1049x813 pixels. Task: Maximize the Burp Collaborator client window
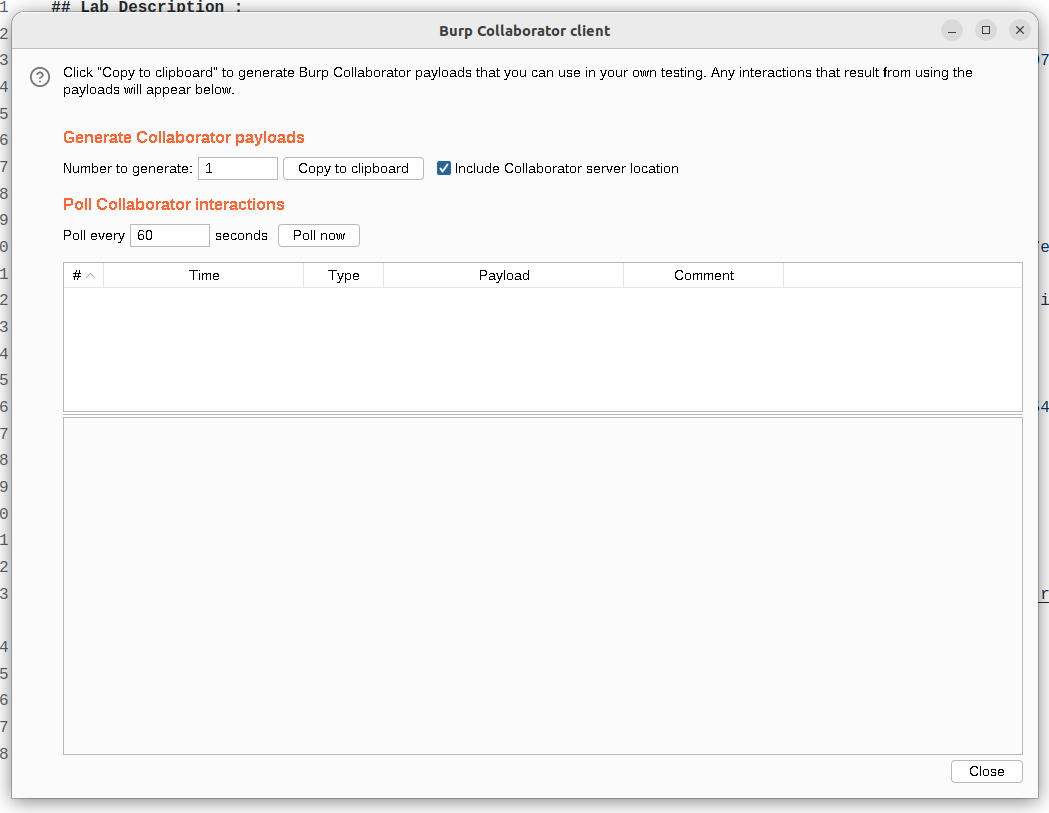tap(986, 30)
